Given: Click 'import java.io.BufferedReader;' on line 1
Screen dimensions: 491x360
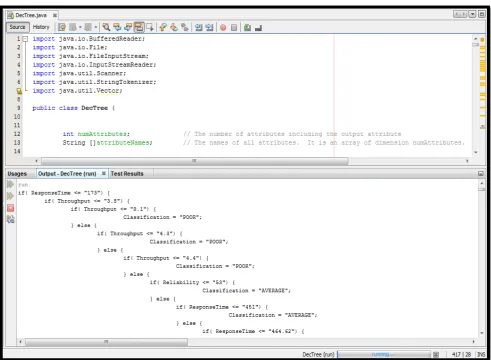Looking at the screenshot, I should pyautogui.click(x=89, y=39).
